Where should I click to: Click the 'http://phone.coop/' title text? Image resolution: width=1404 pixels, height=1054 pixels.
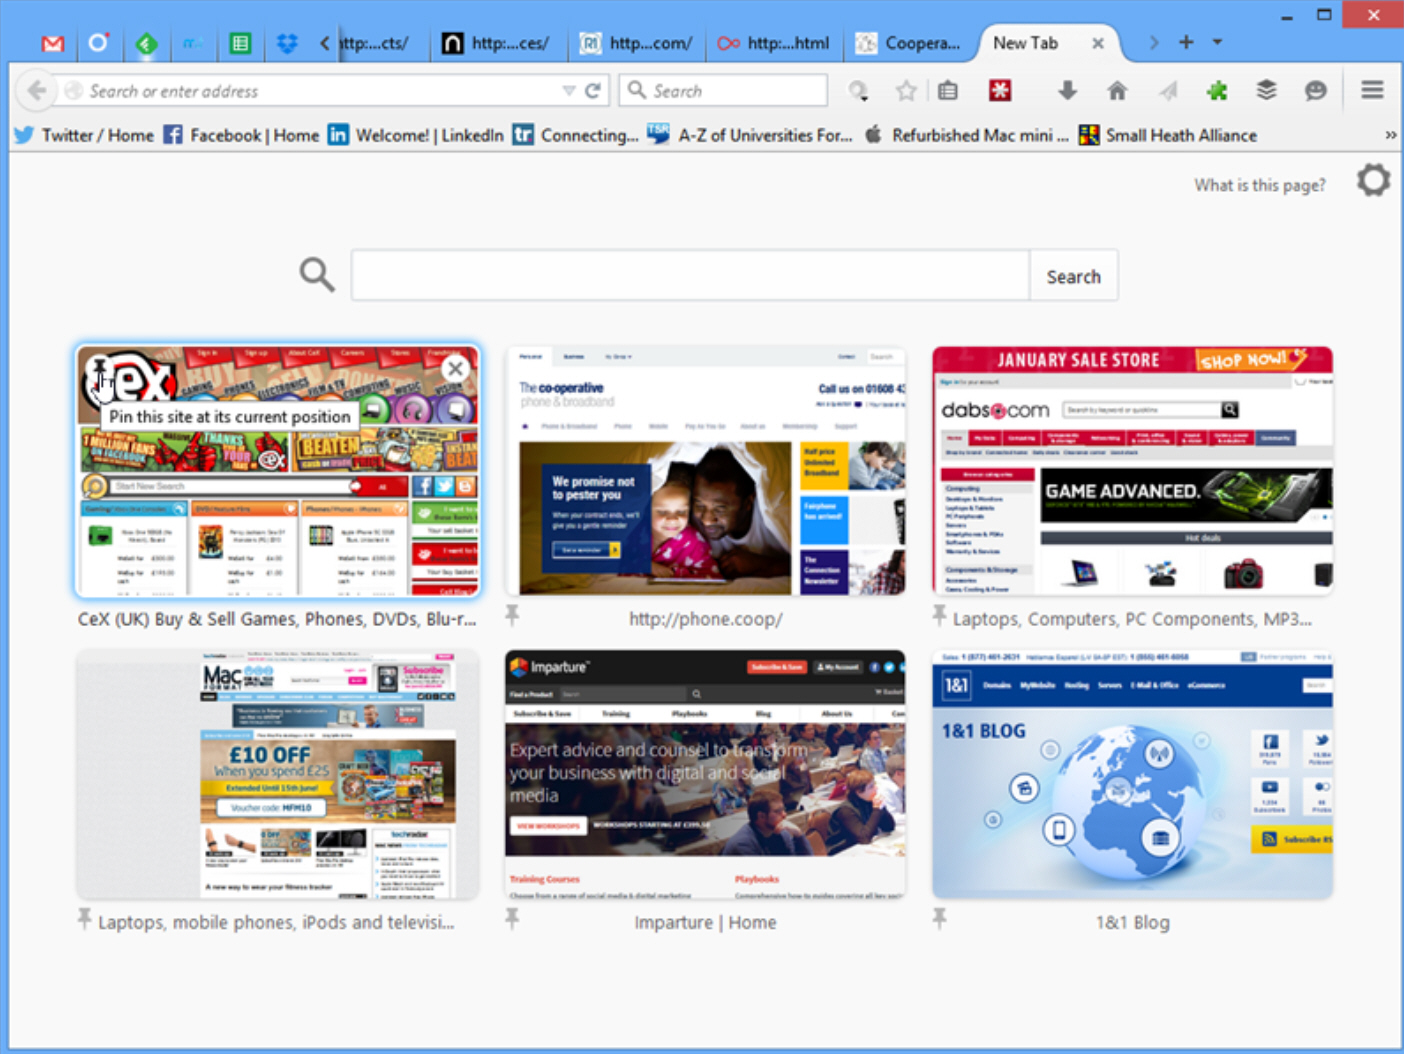click(x=705, y=619)
